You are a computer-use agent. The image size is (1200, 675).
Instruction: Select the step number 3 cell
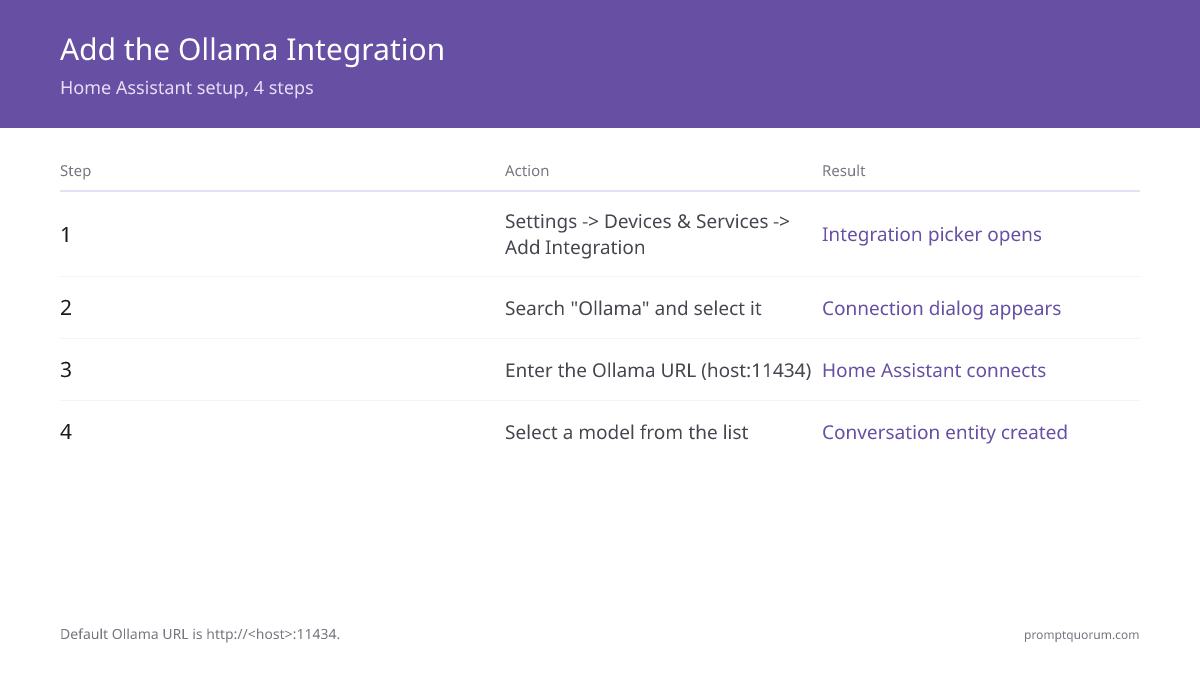(66, 370)
